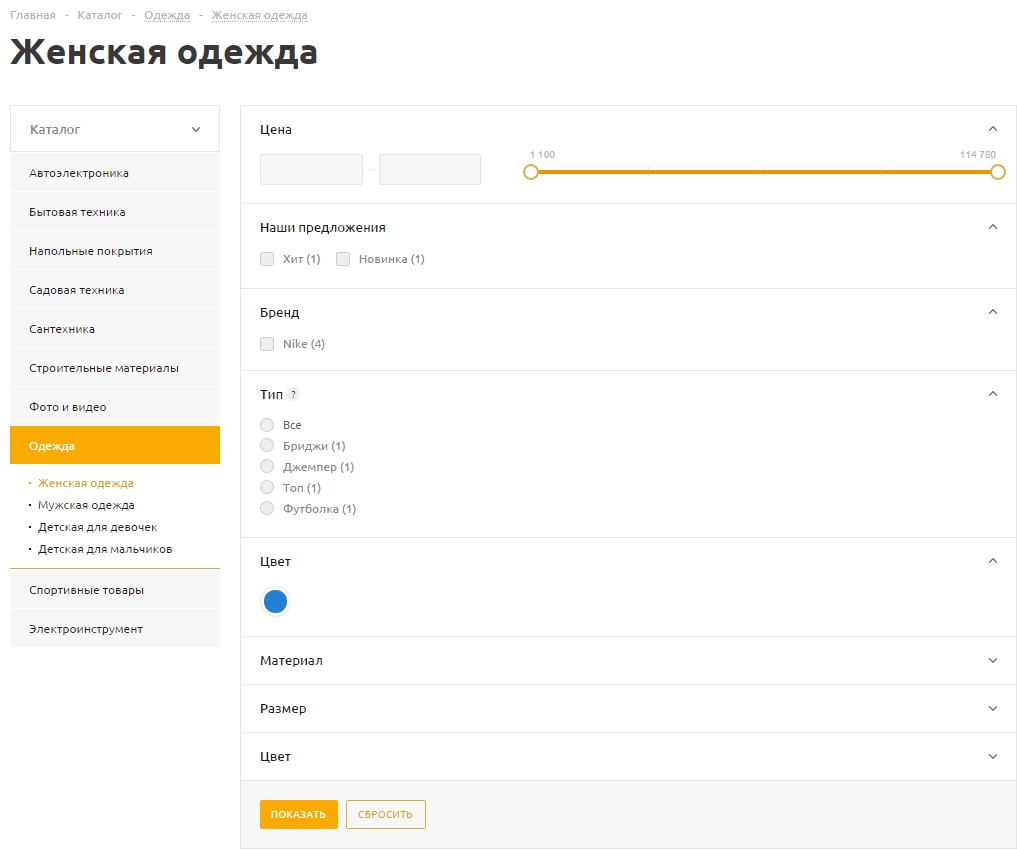Collapse the Бренд filter section

click(992, 312)
